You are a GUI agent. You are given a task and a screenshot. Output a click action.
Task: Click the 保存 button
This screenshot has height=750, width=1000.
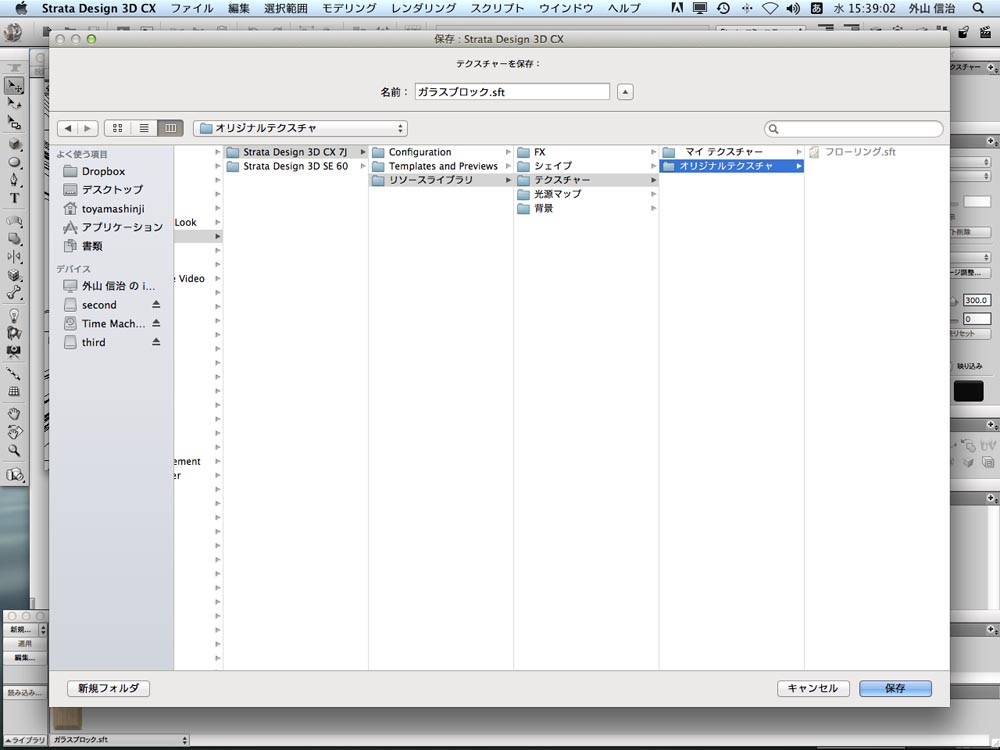[x=895, y=688]
